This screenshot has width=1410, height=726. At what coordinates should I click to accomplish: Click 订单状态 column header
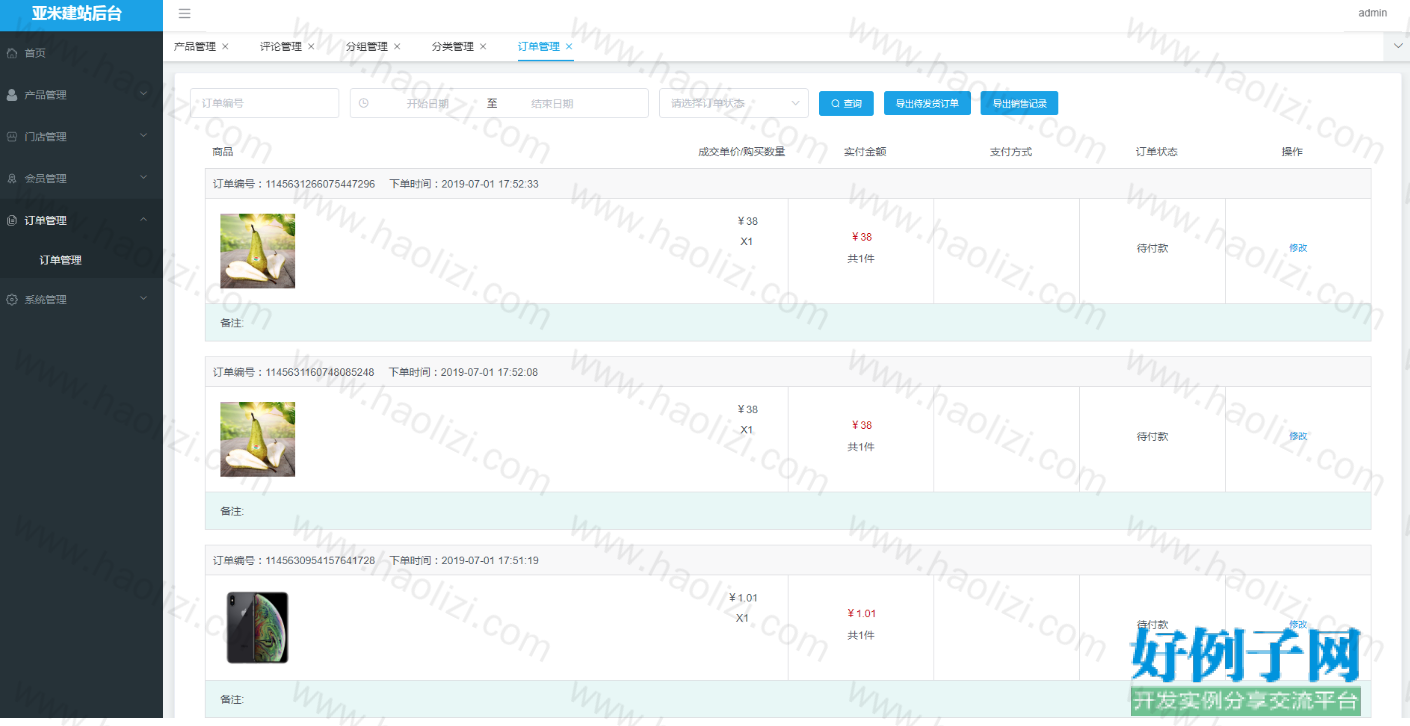pyautogui.click(x=1157, y=152)
